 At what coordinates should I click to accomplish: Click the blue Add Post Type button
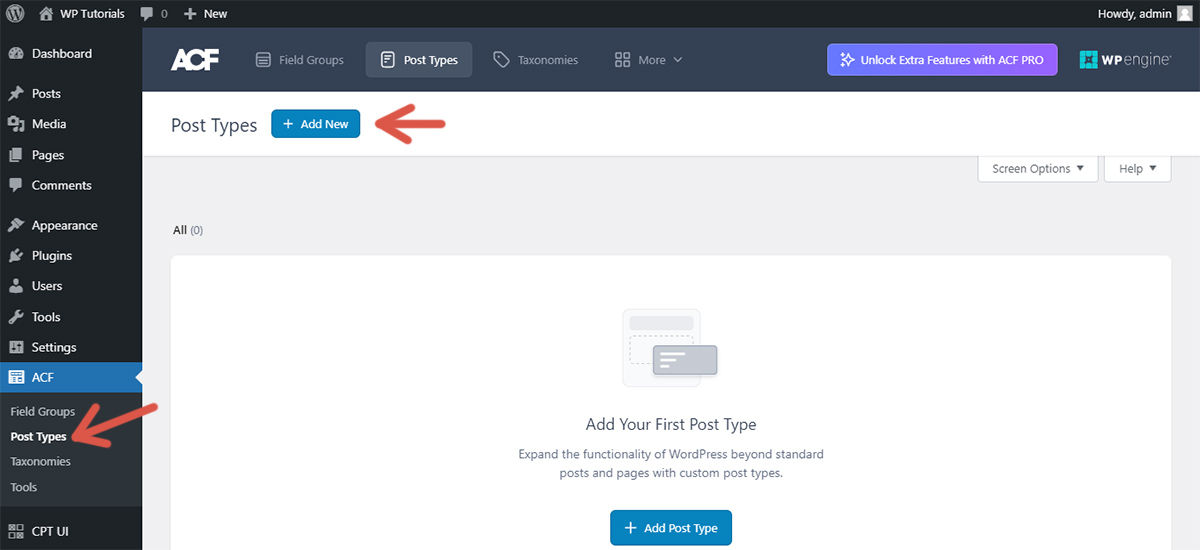[x=671, y=528]
